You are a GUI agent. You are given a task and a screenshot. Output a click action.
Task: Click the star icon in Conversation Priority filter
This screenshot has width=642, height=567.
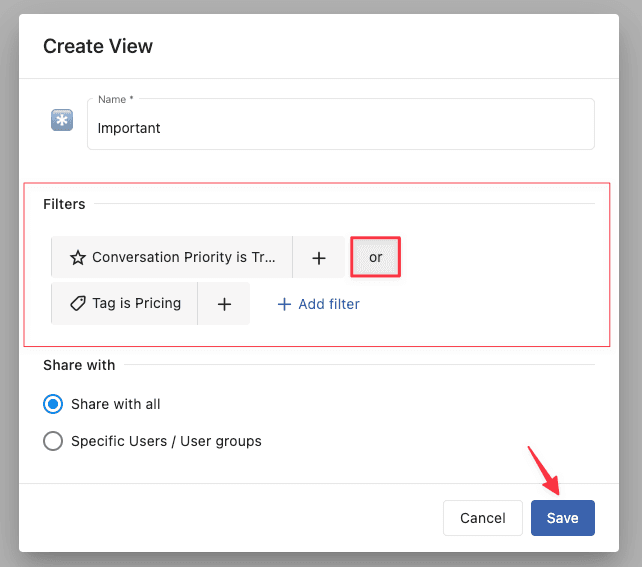(77, 258)
